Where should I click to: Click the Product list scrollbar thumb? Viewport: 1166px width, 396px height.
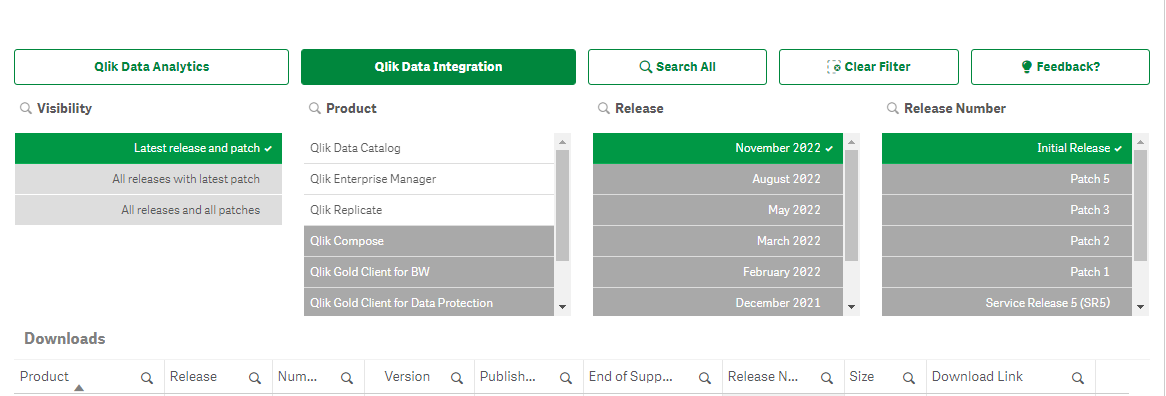(563, 205)
